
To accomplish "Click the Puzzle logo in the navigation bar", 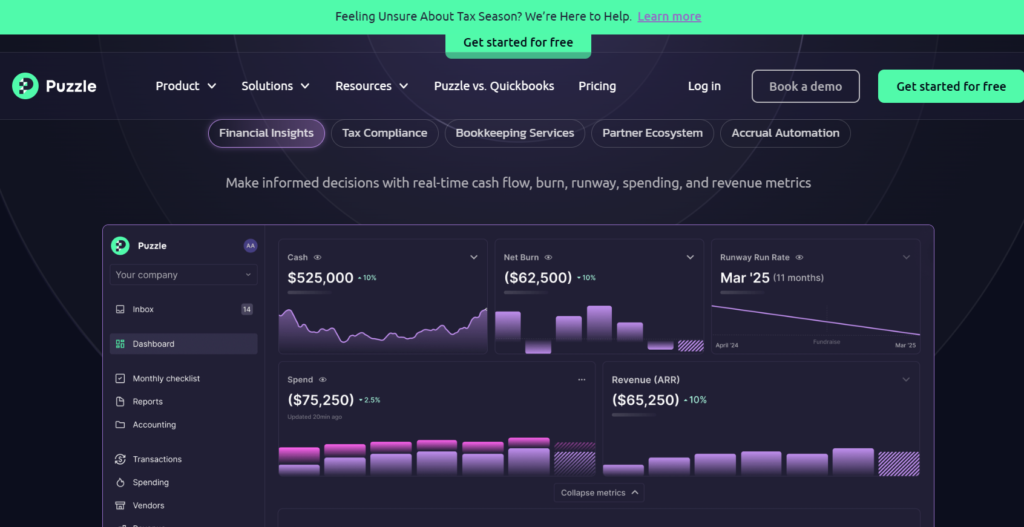I will 54,86.
